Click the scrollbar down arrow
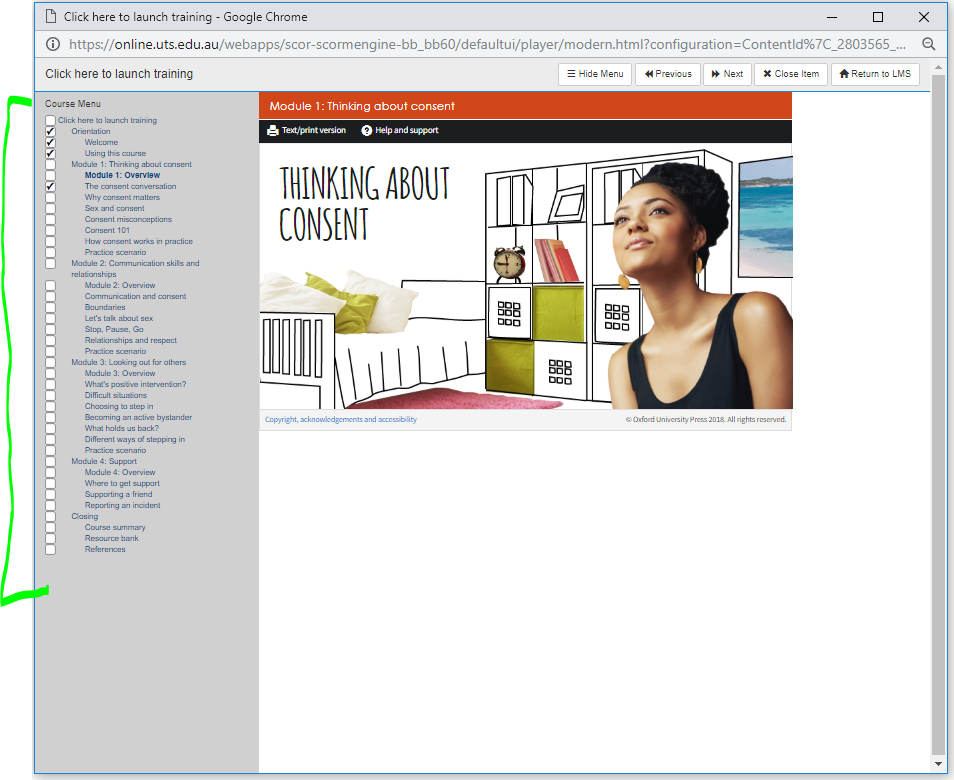Screen dimensions: 954x780 [x=938, y=764]
